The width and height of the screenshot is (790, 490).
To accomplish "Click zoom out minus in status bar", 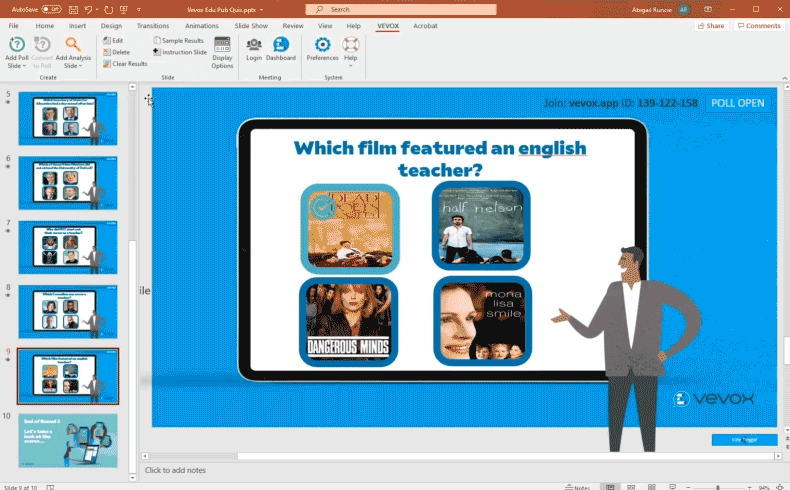I will pos(688,487).
